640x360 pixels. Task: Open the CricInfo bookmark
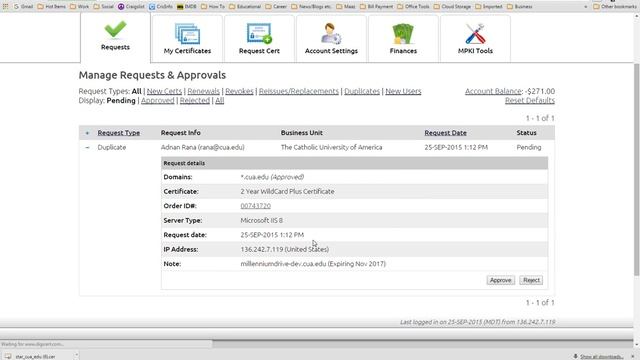161,7
